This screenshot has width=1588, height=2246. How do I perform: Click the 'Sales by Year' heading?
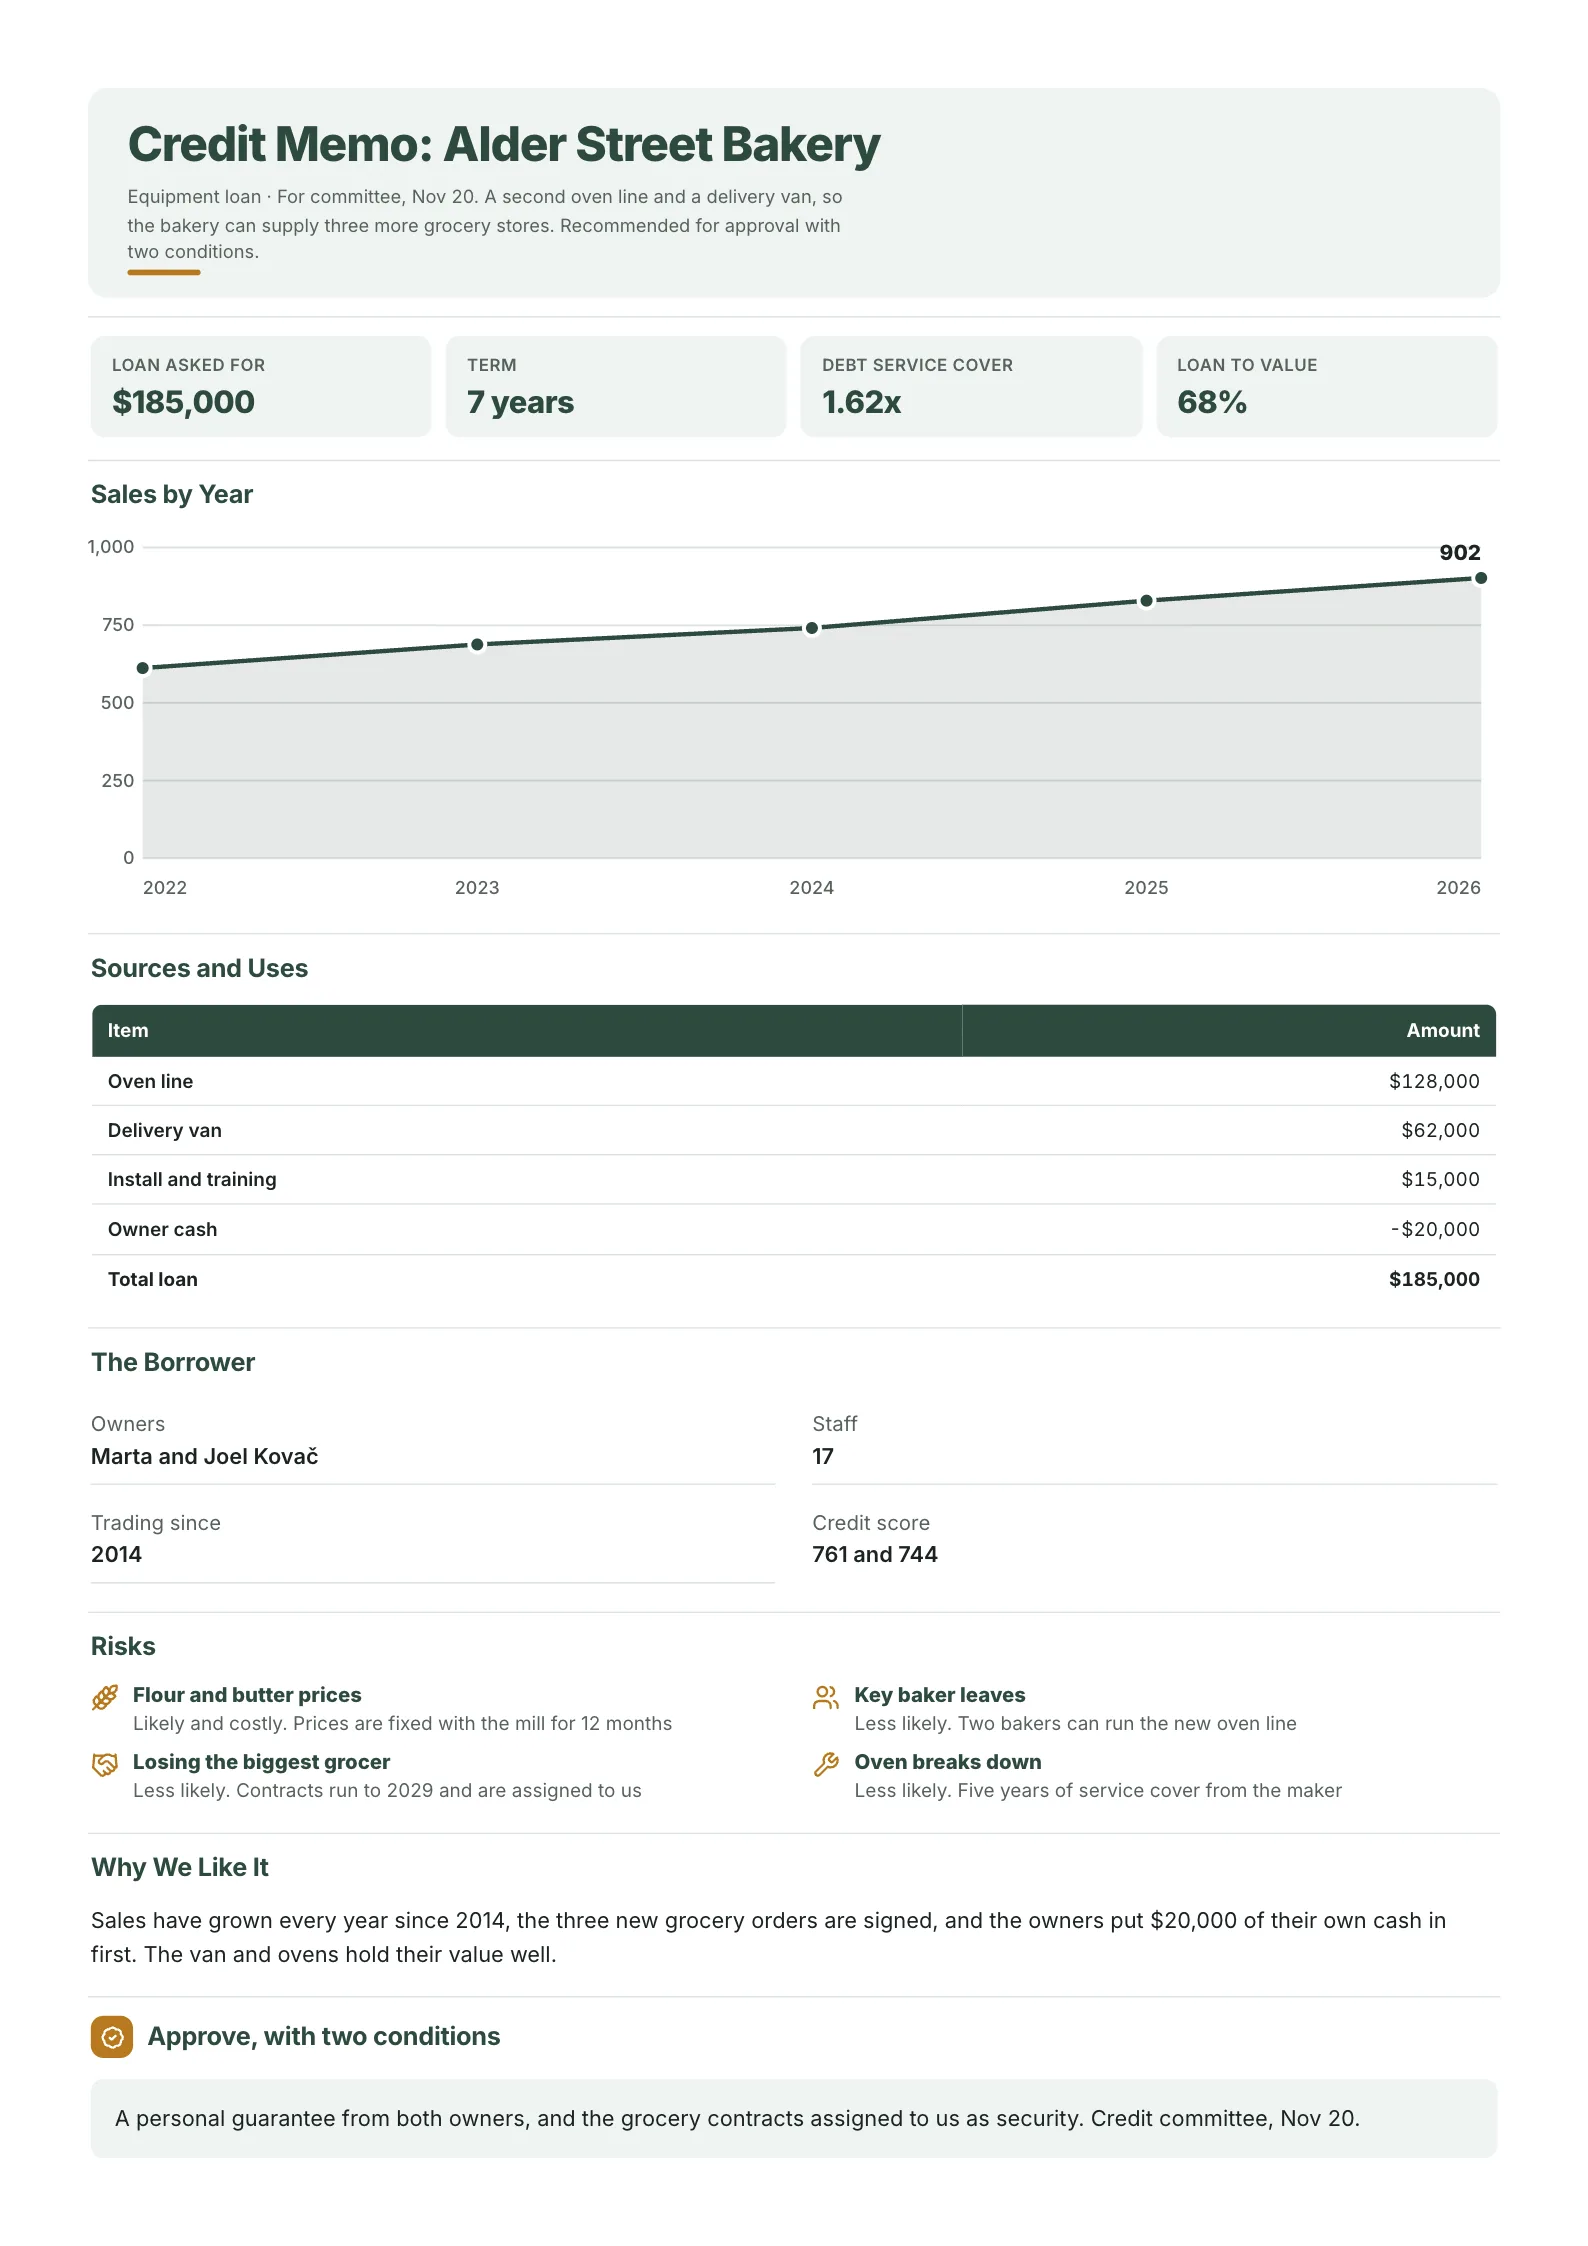tap(172, 494)
